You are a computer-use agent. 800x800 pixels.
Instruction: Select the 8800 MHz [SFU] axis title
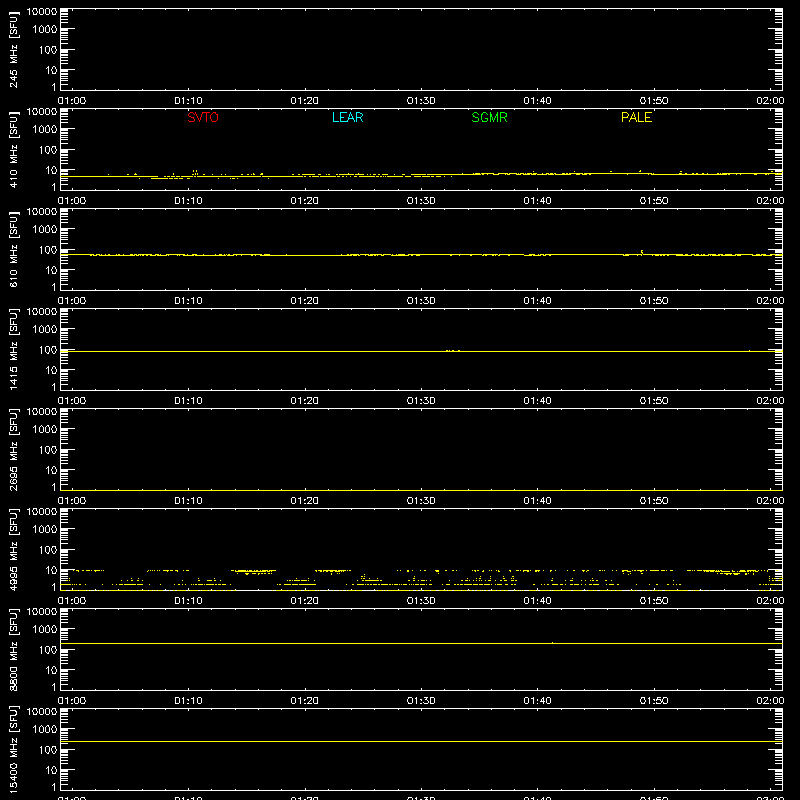(x=13, y=650)
